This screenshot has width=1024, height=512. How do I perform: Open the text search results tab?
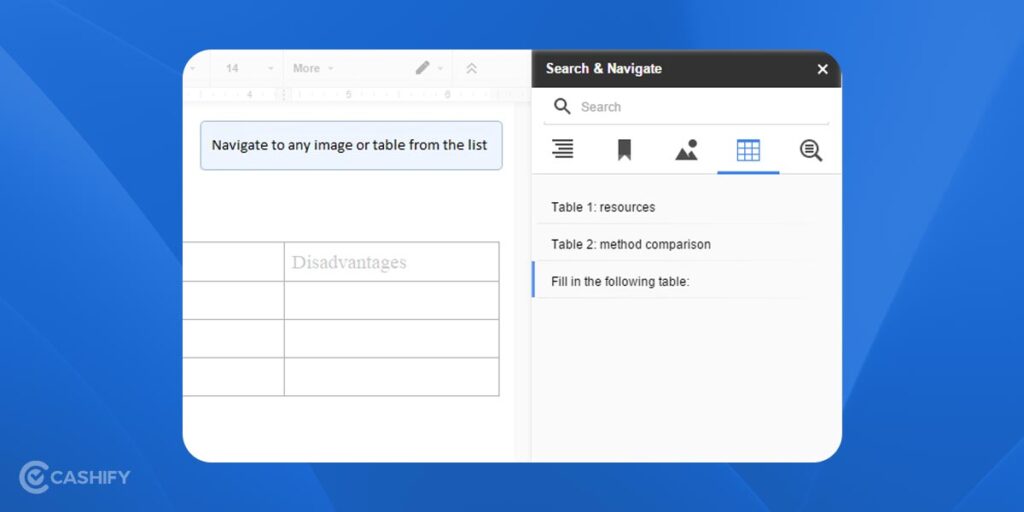[810, 151]
